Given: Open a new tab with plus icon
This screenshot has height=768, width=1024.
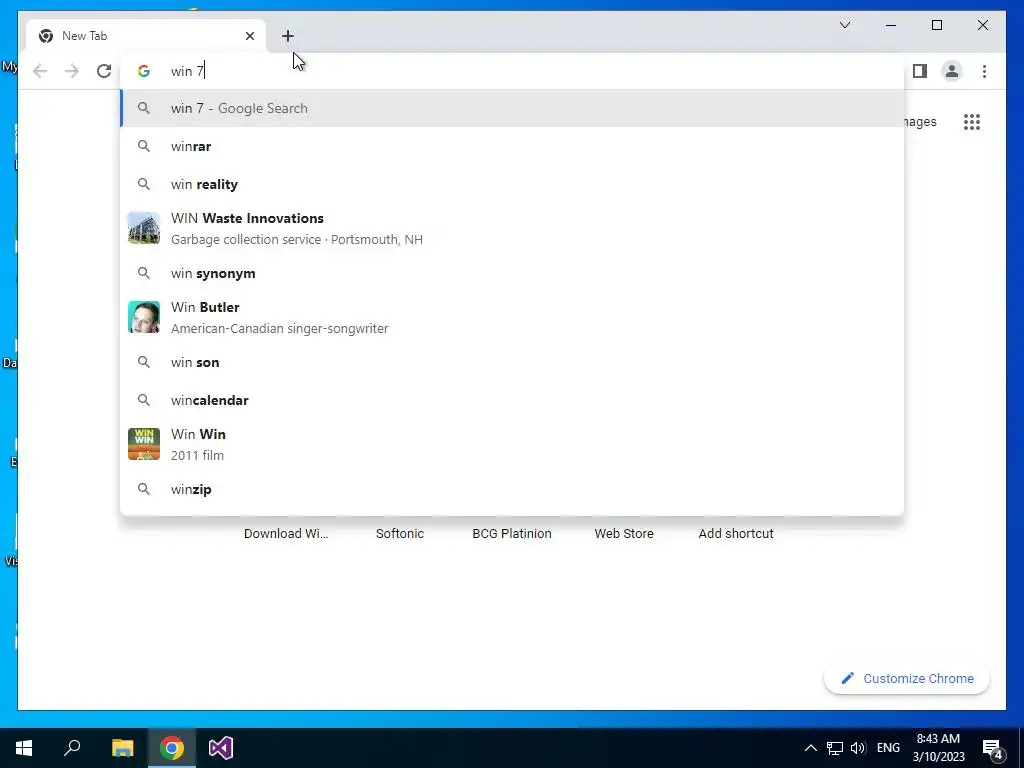Looking at the screenshot, I should point(288,36).
